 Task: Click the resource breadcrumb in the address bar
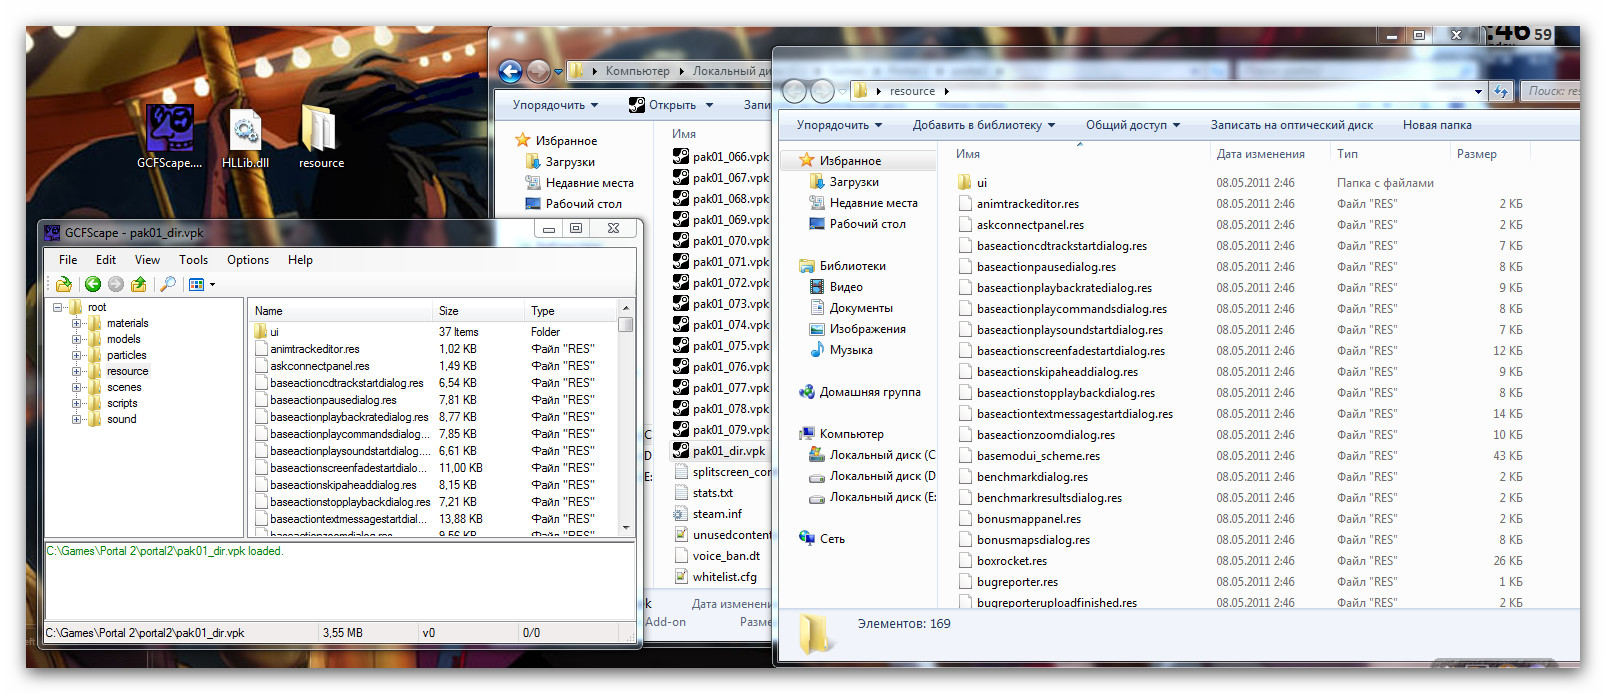tap(912, 91)
